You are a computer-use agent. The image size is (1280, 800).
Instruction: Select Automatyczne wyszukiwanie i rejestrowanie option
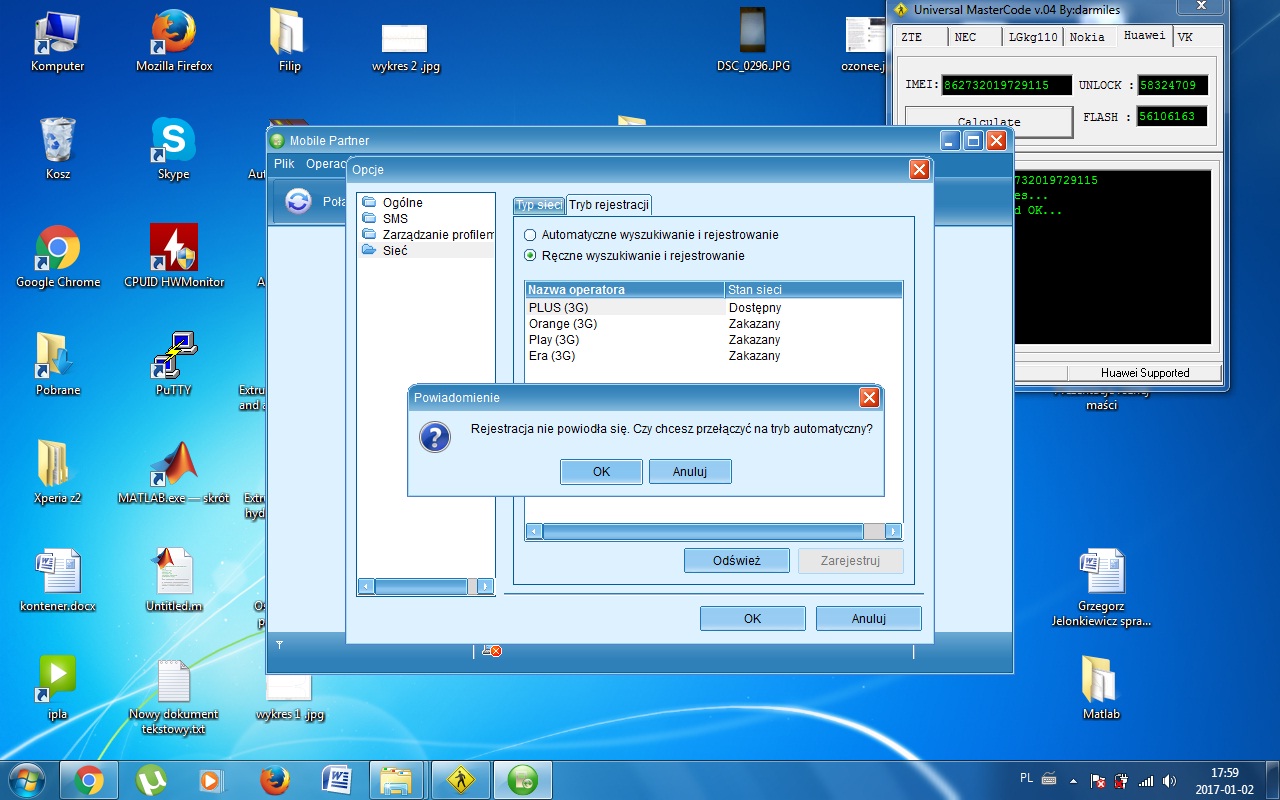tap(531, 235)
